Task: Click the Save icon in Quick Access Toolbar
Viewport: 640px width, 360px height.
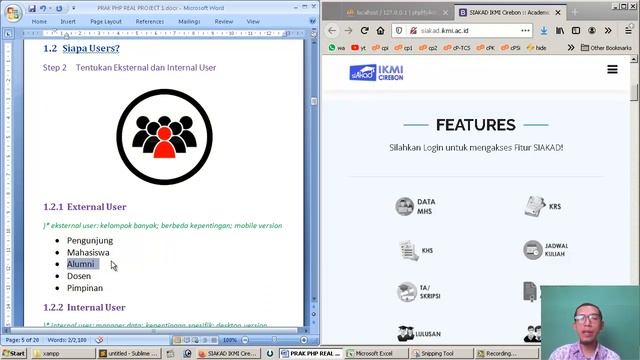Action: tap(32, 8)
